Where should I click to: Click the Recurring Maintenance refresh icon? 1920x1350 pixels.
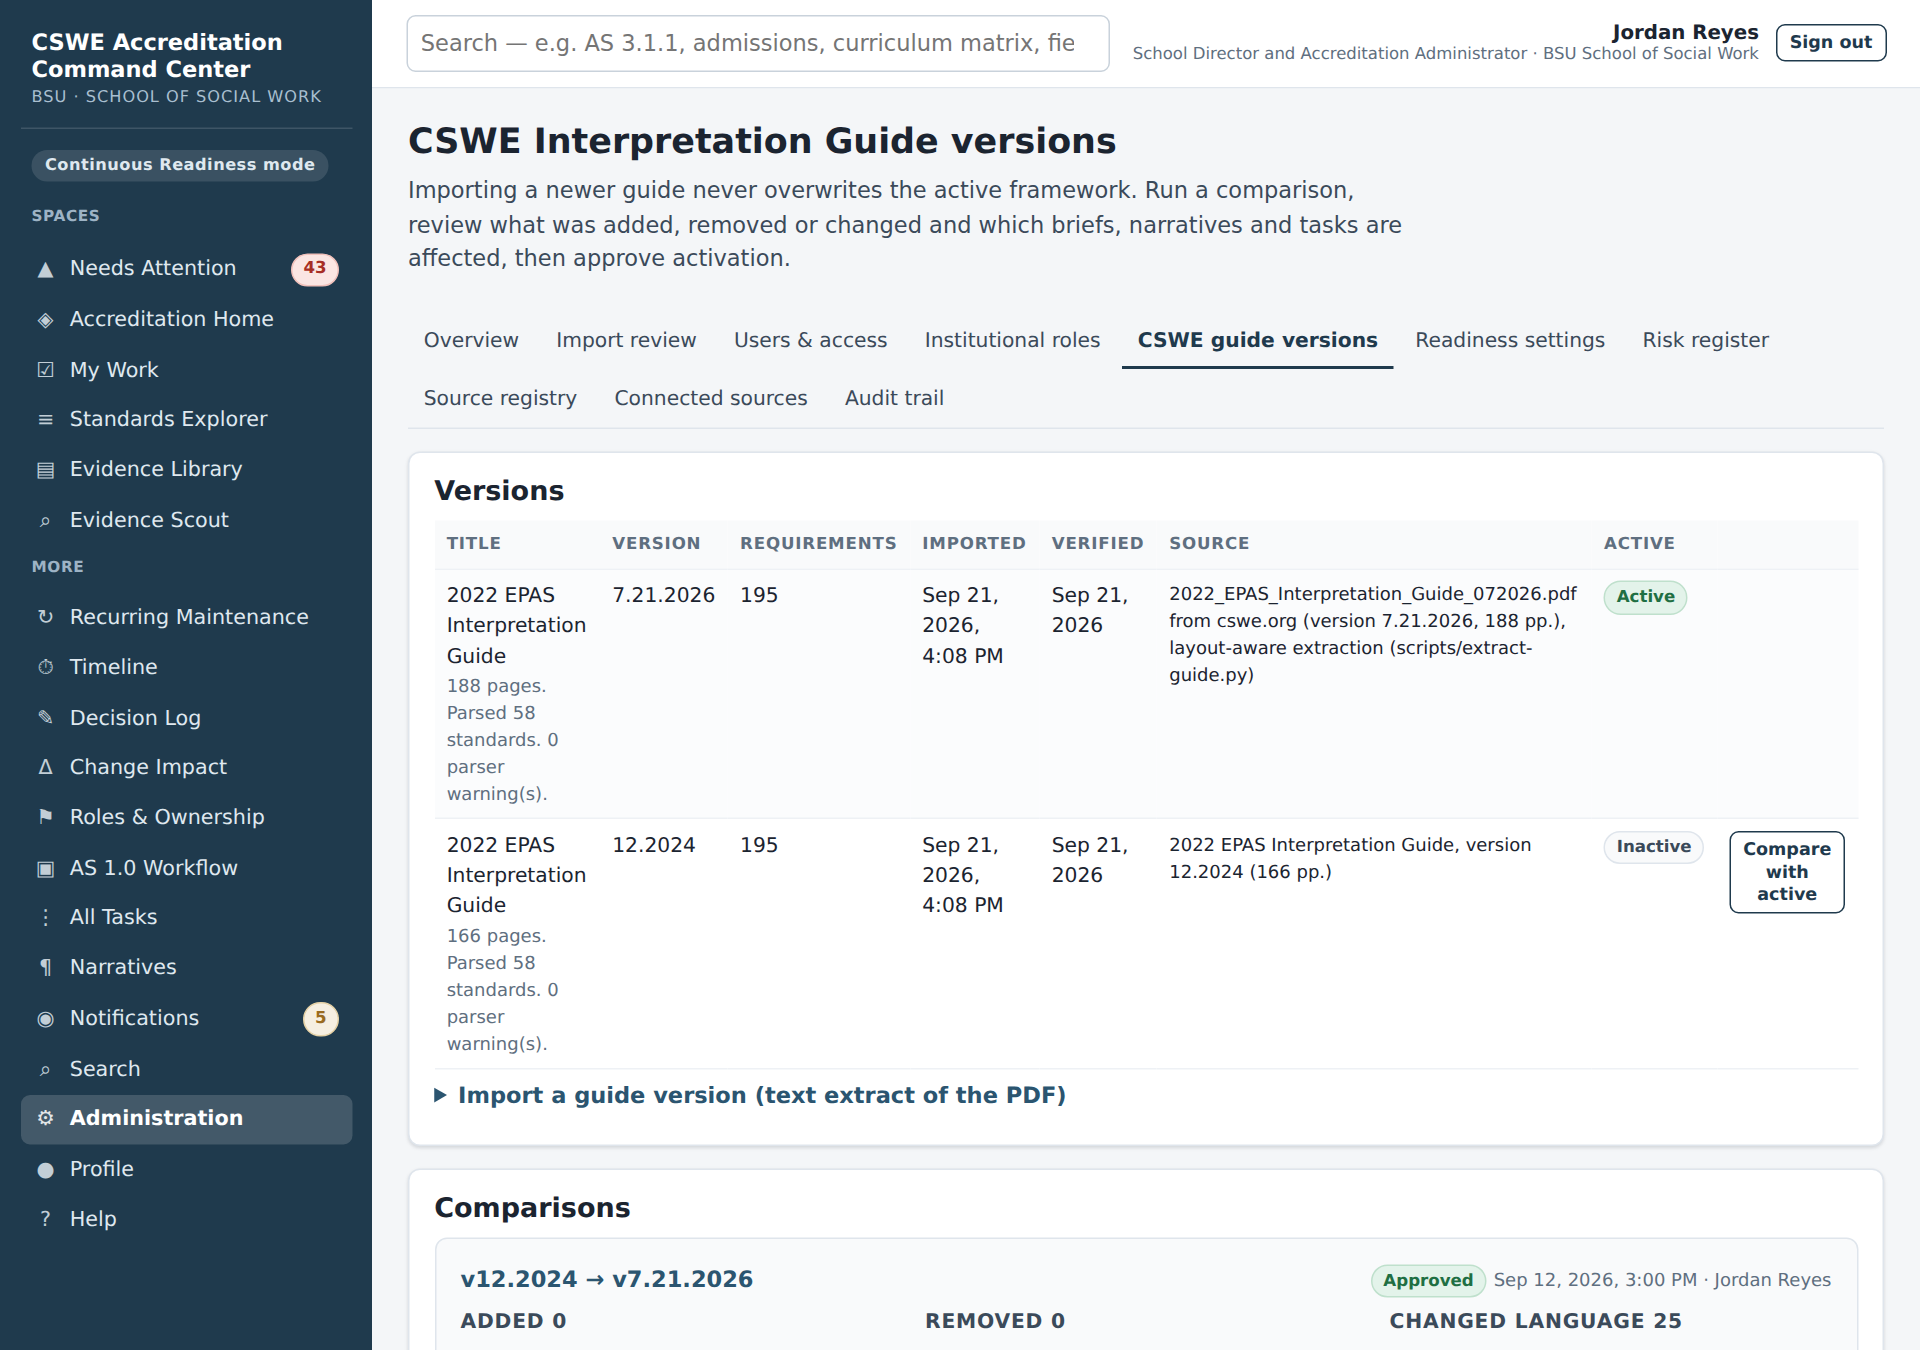45,617
